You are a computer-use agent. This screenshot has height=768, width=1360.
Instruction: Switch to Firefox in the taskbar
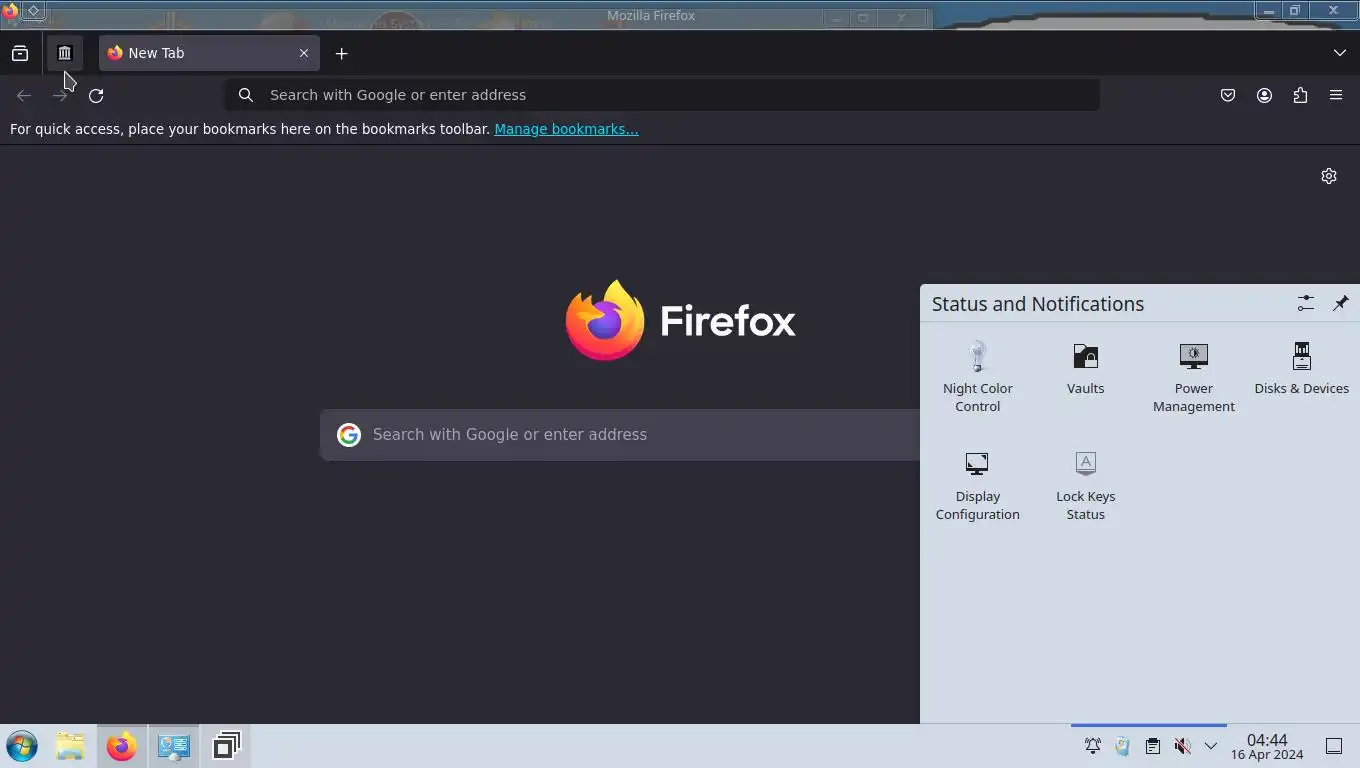click(122, 746)
